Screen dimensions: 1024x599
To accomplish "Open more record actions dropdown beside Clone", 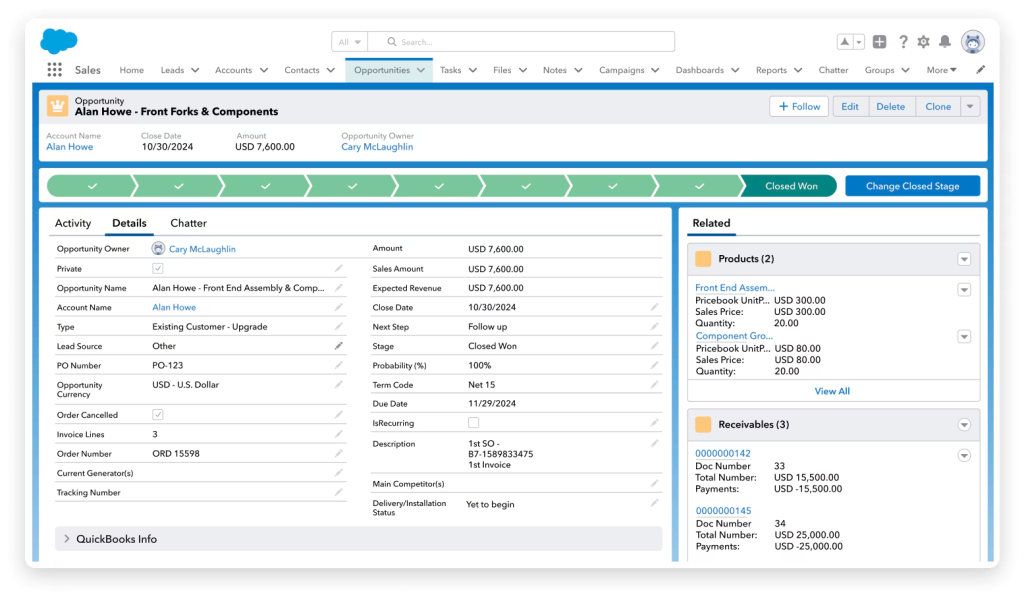I will click(x=970, y=106).
